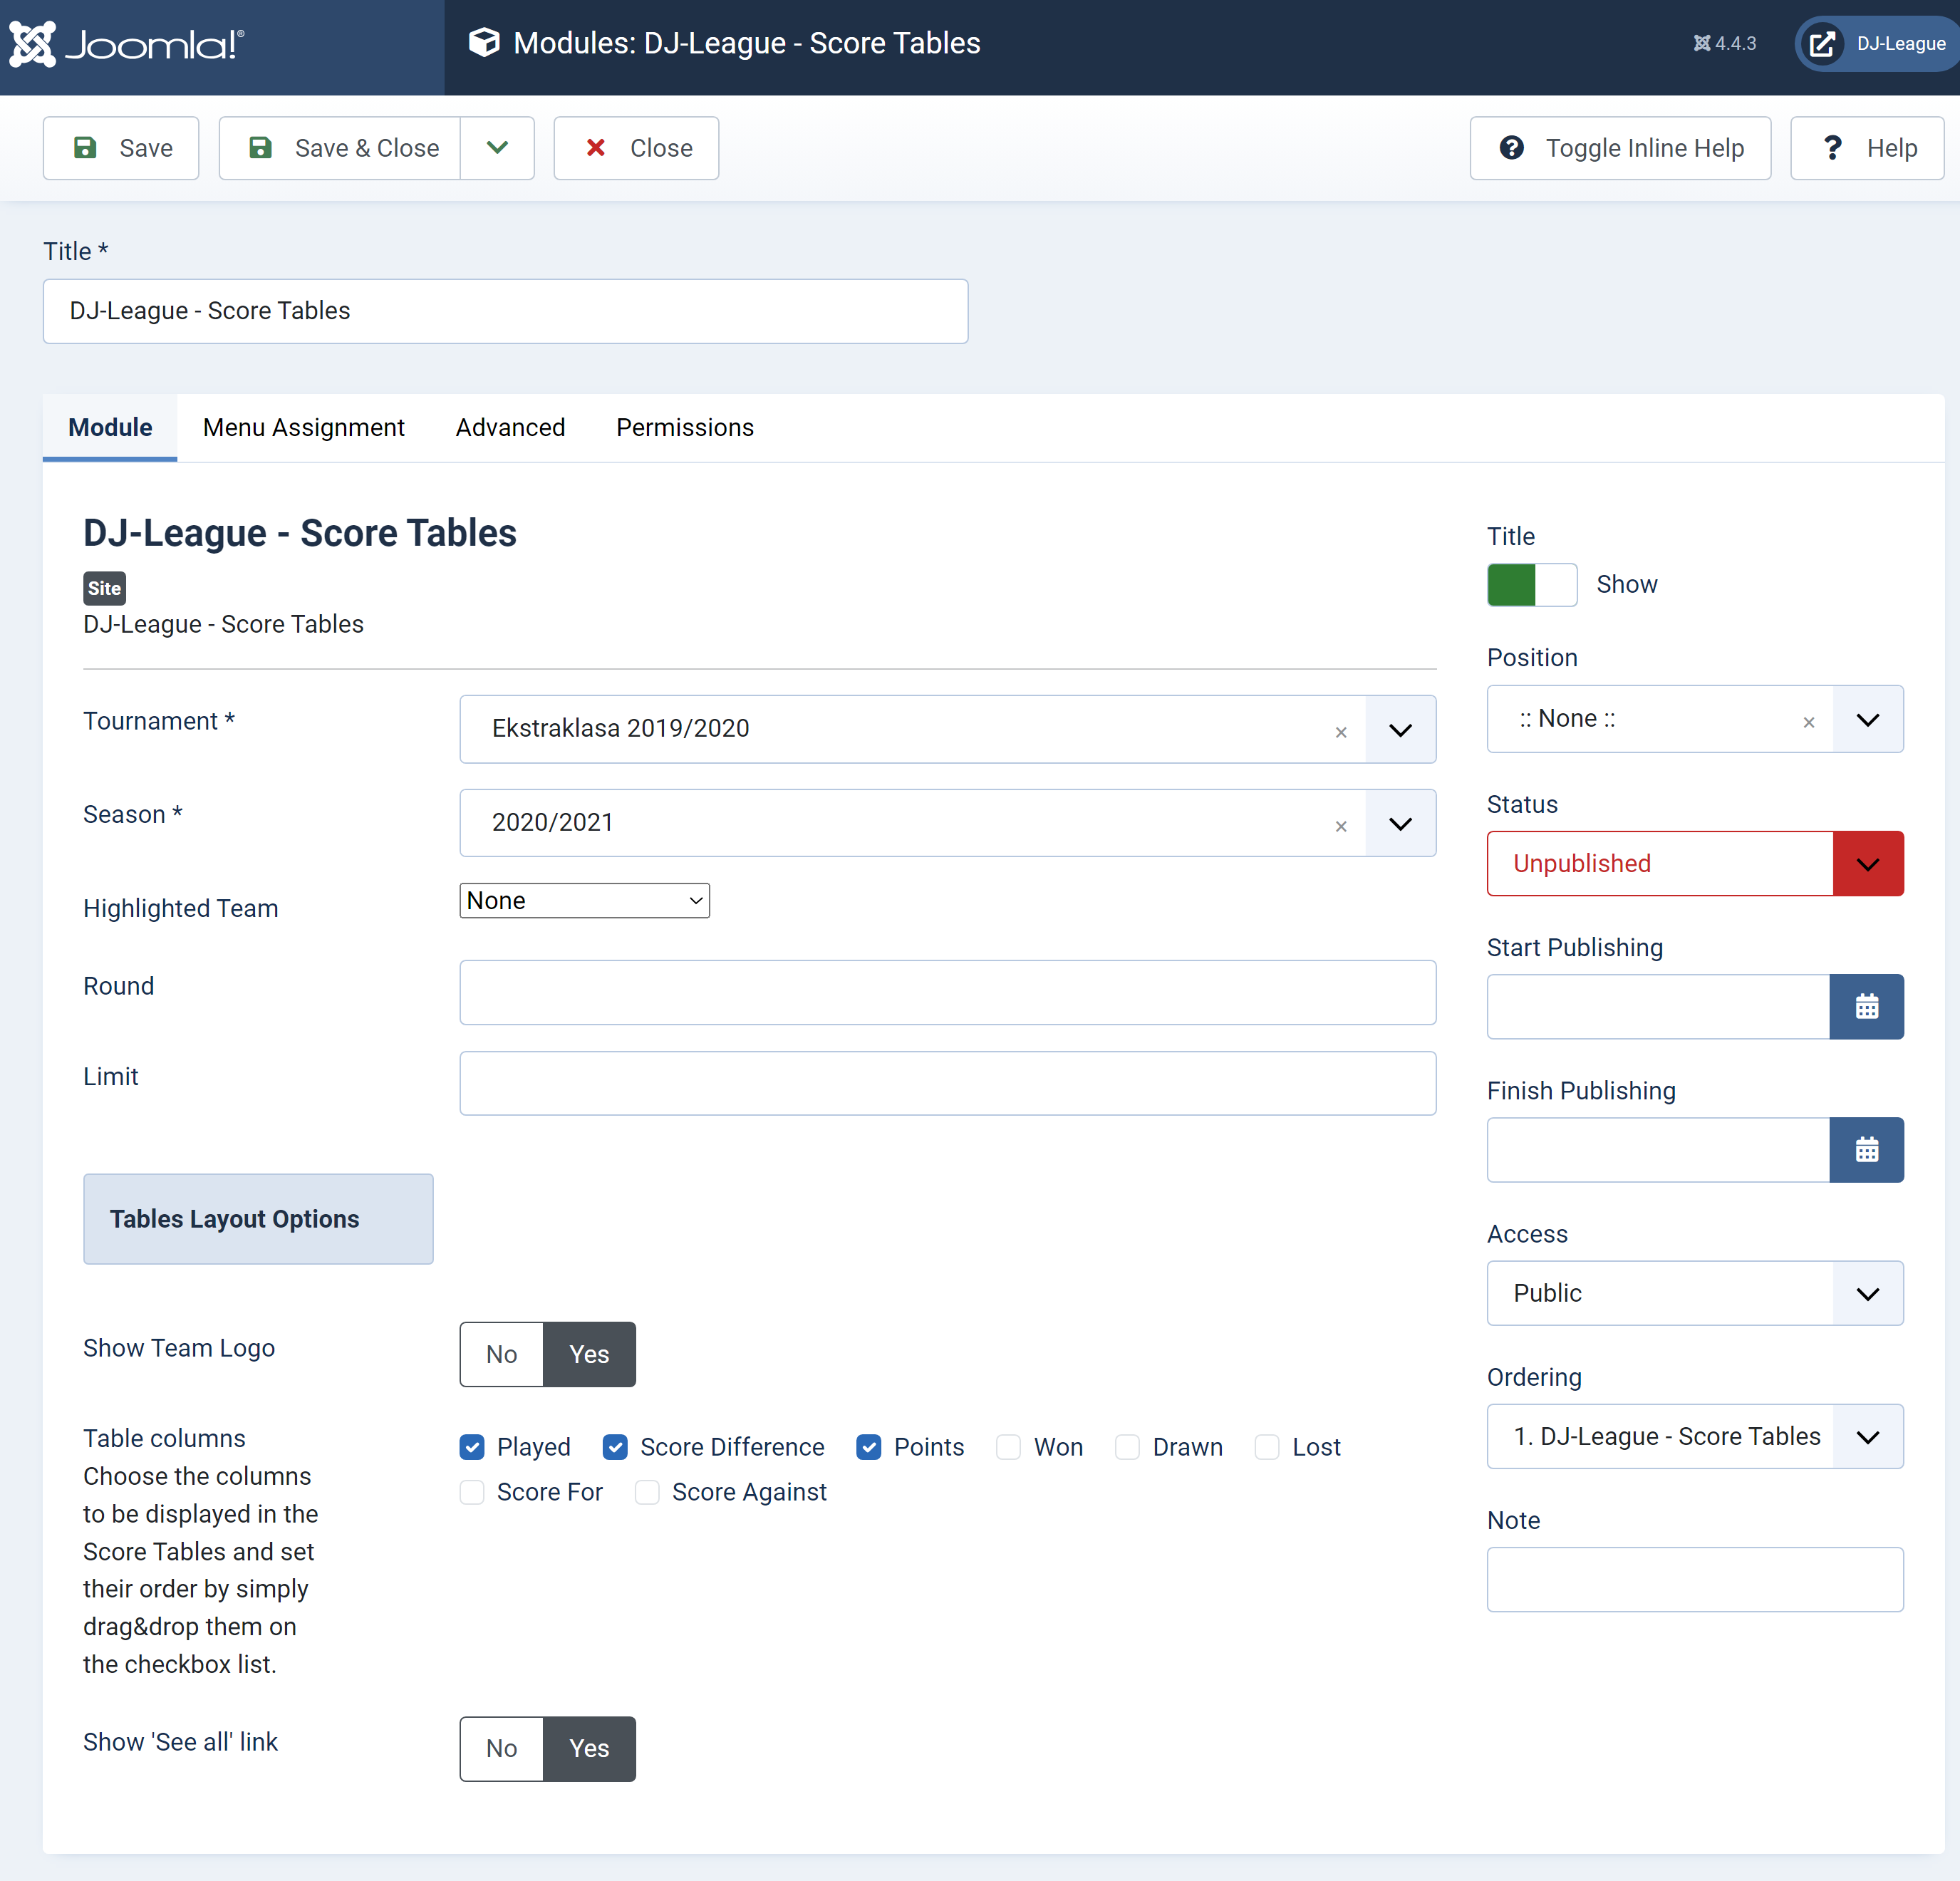Switch to the Advanced tab
The width and height of the screenshot is (1960, 1881).
(510, 427)
